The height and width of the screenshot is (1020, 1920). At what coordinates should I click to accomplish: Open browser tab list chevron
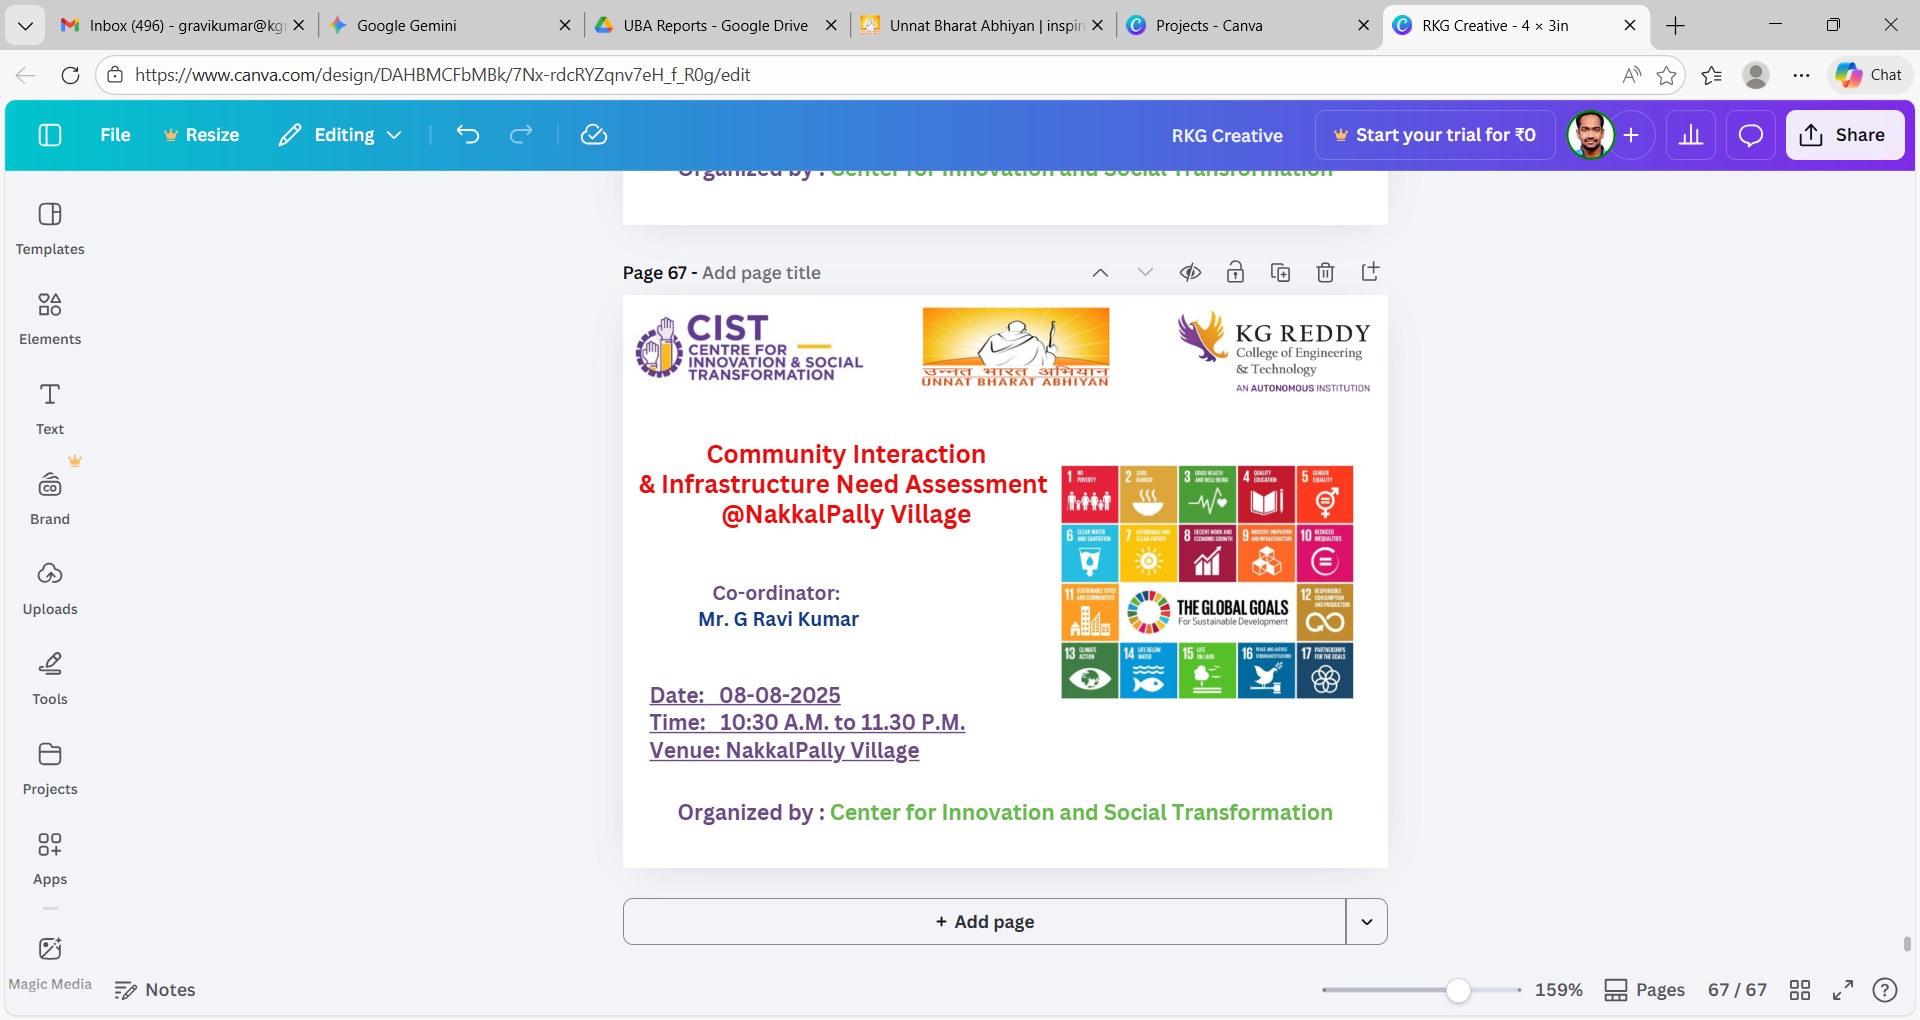pyautogui.click(x=25, y=25)
